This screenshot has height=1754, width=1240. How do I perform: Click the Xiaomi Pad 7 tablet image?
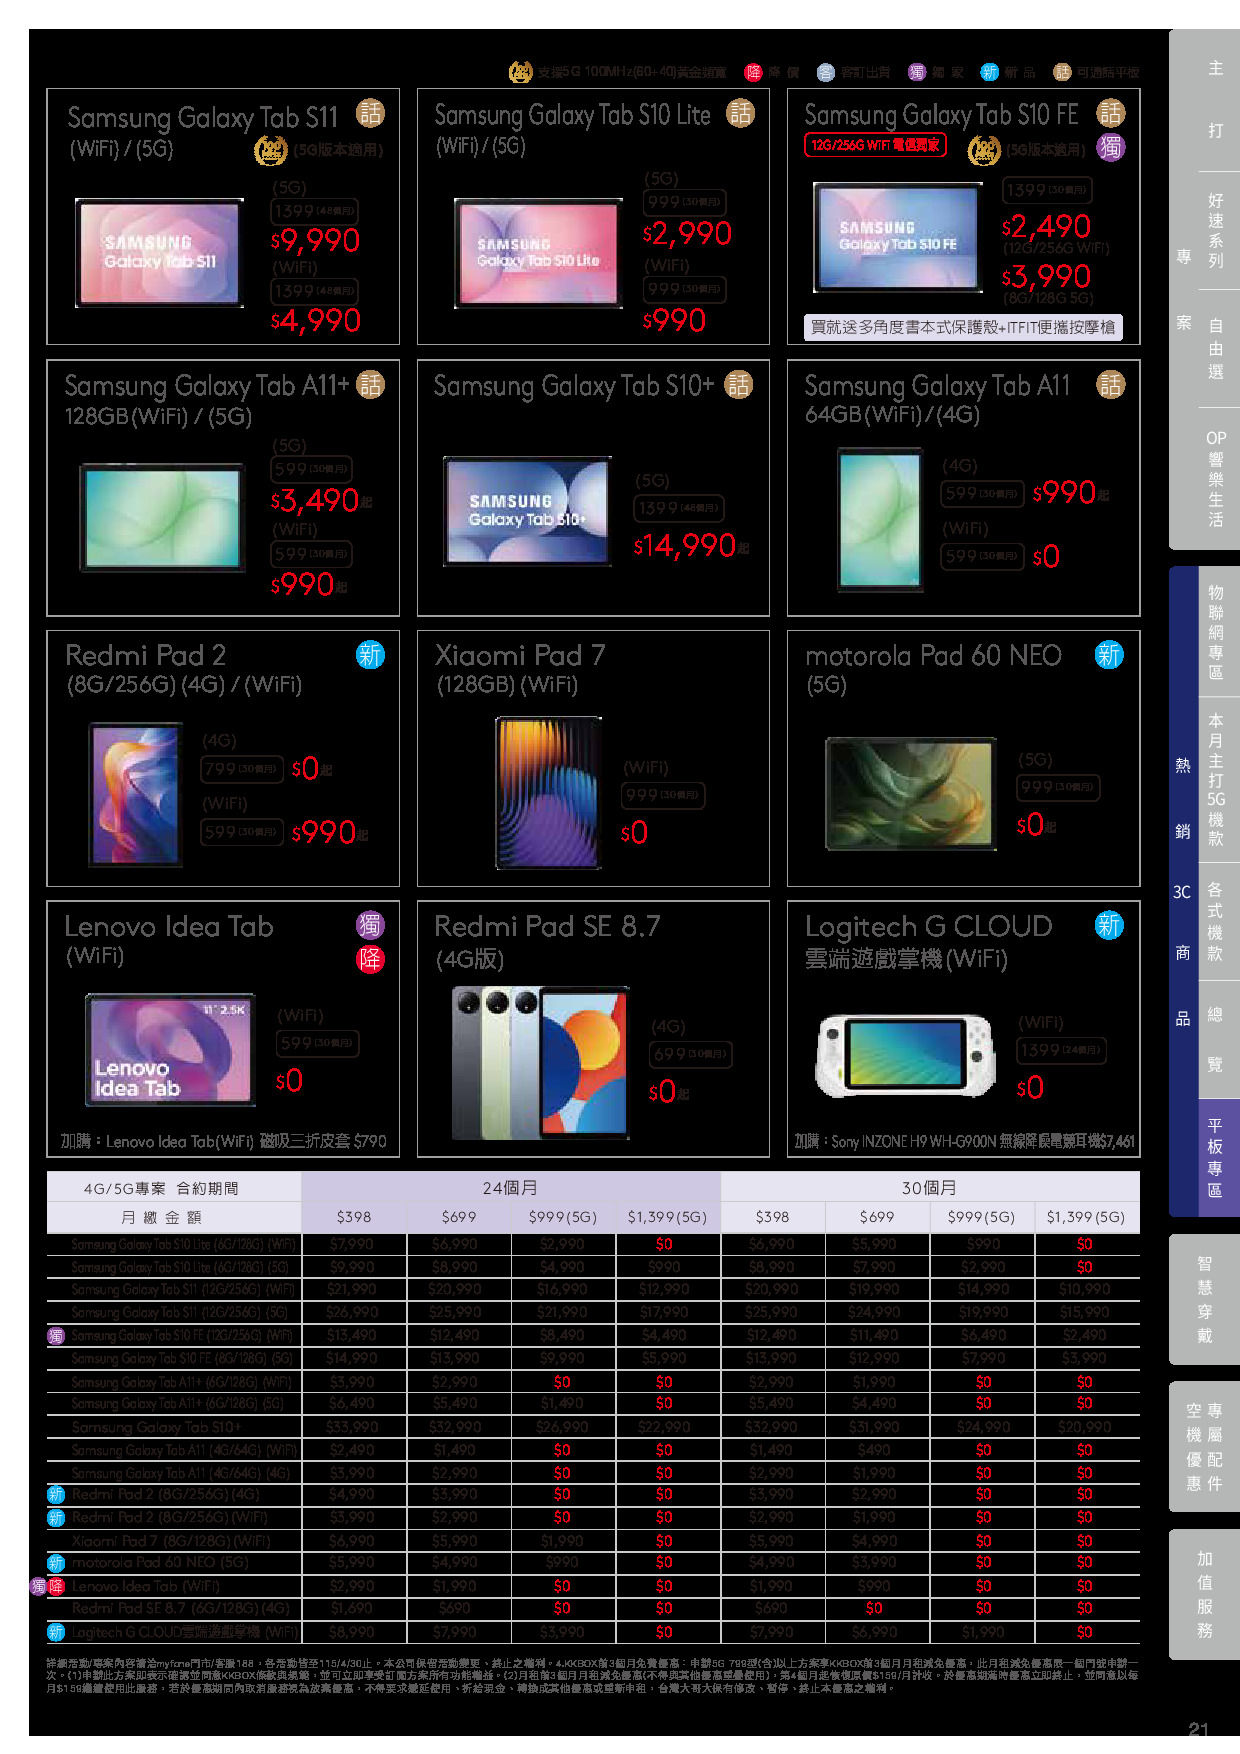[x=549, y=793]
